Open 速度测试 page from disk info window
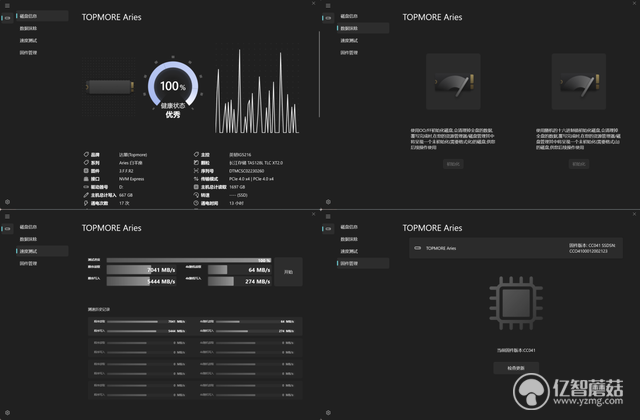 (x=42, y=40)
